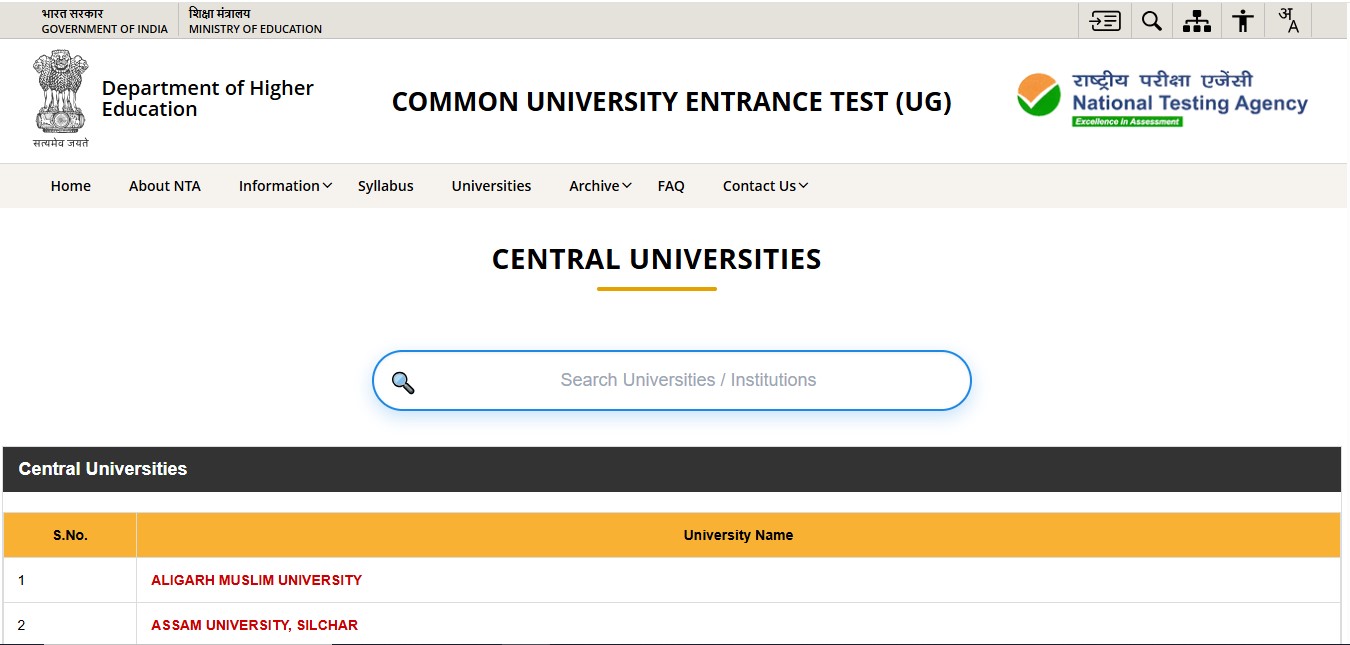Expand the Archive menu dropdown
Image resolution: width=1350 pixels, height=645 pixels.
coord(601,186)
